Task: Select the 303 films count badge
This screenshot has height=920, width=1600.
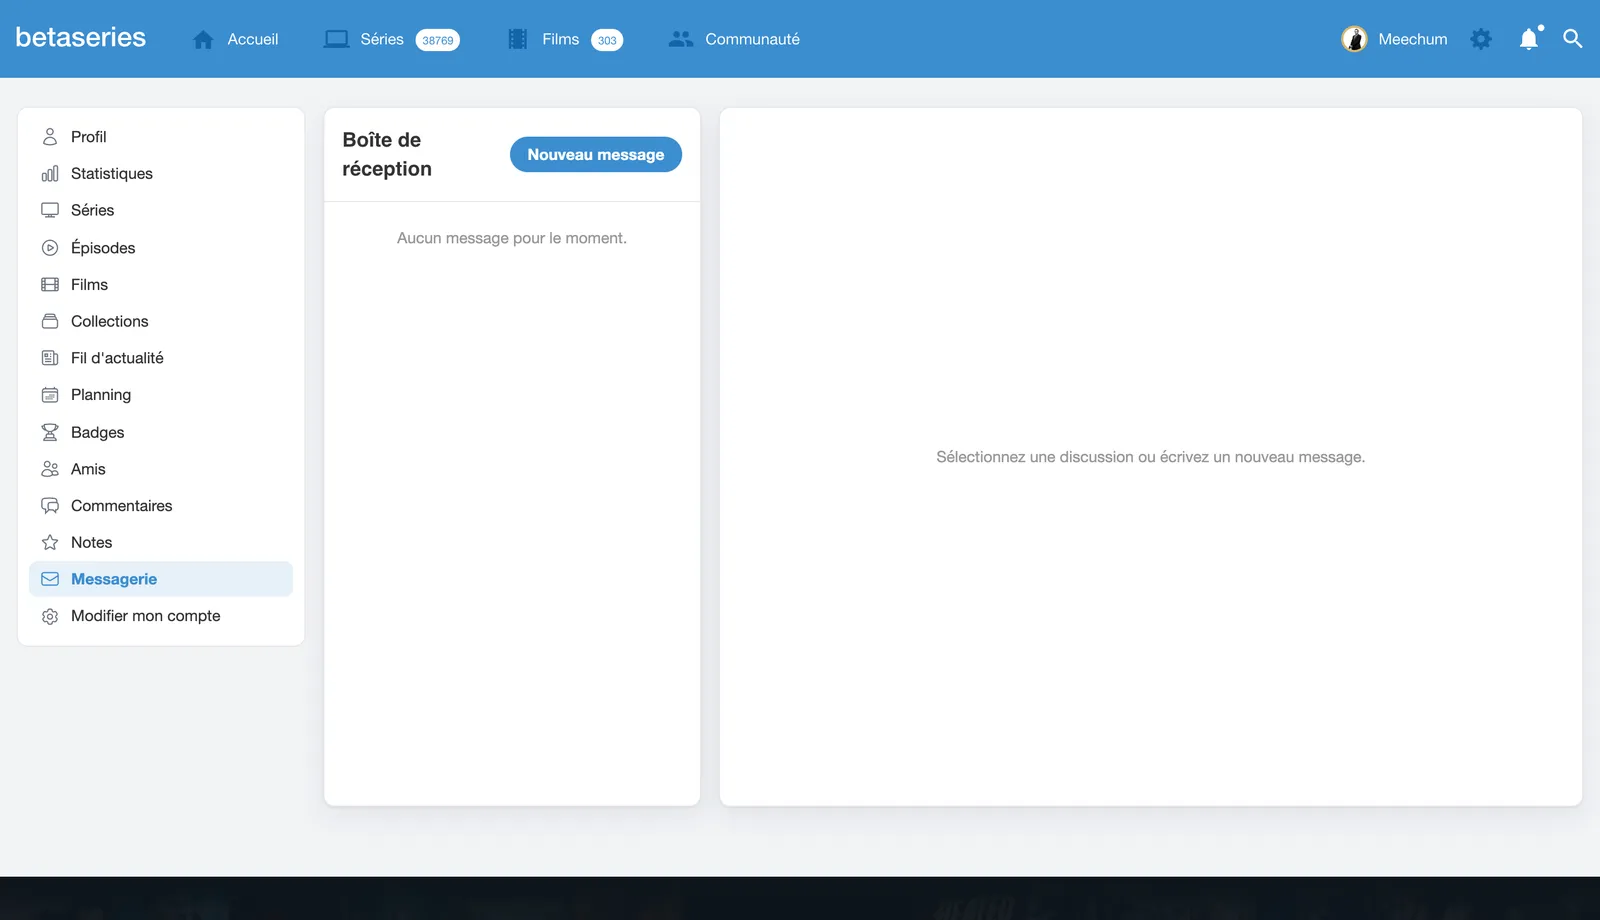Action: coord(607,40)
